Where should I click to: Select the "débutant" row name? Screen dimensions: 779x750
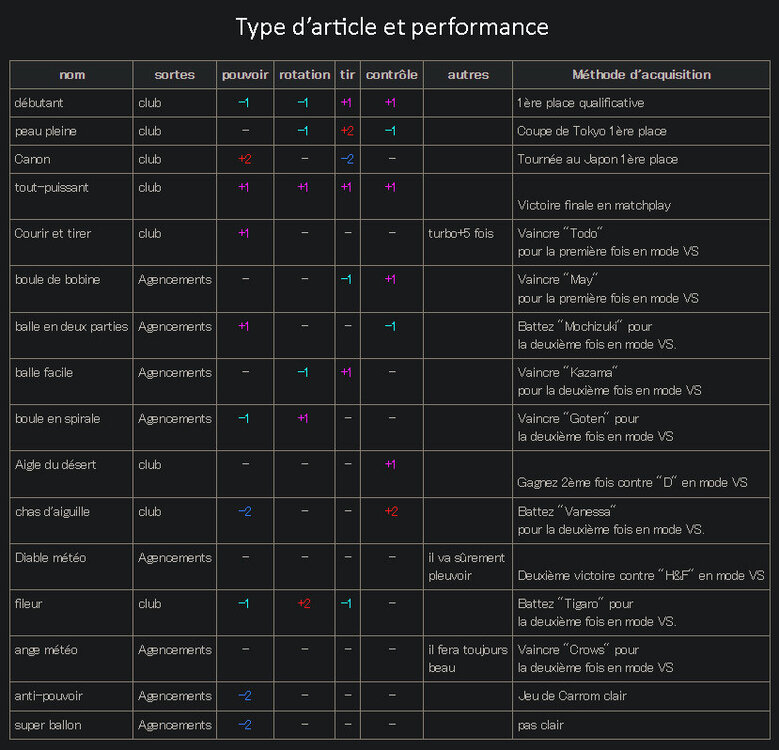point(39,103)
